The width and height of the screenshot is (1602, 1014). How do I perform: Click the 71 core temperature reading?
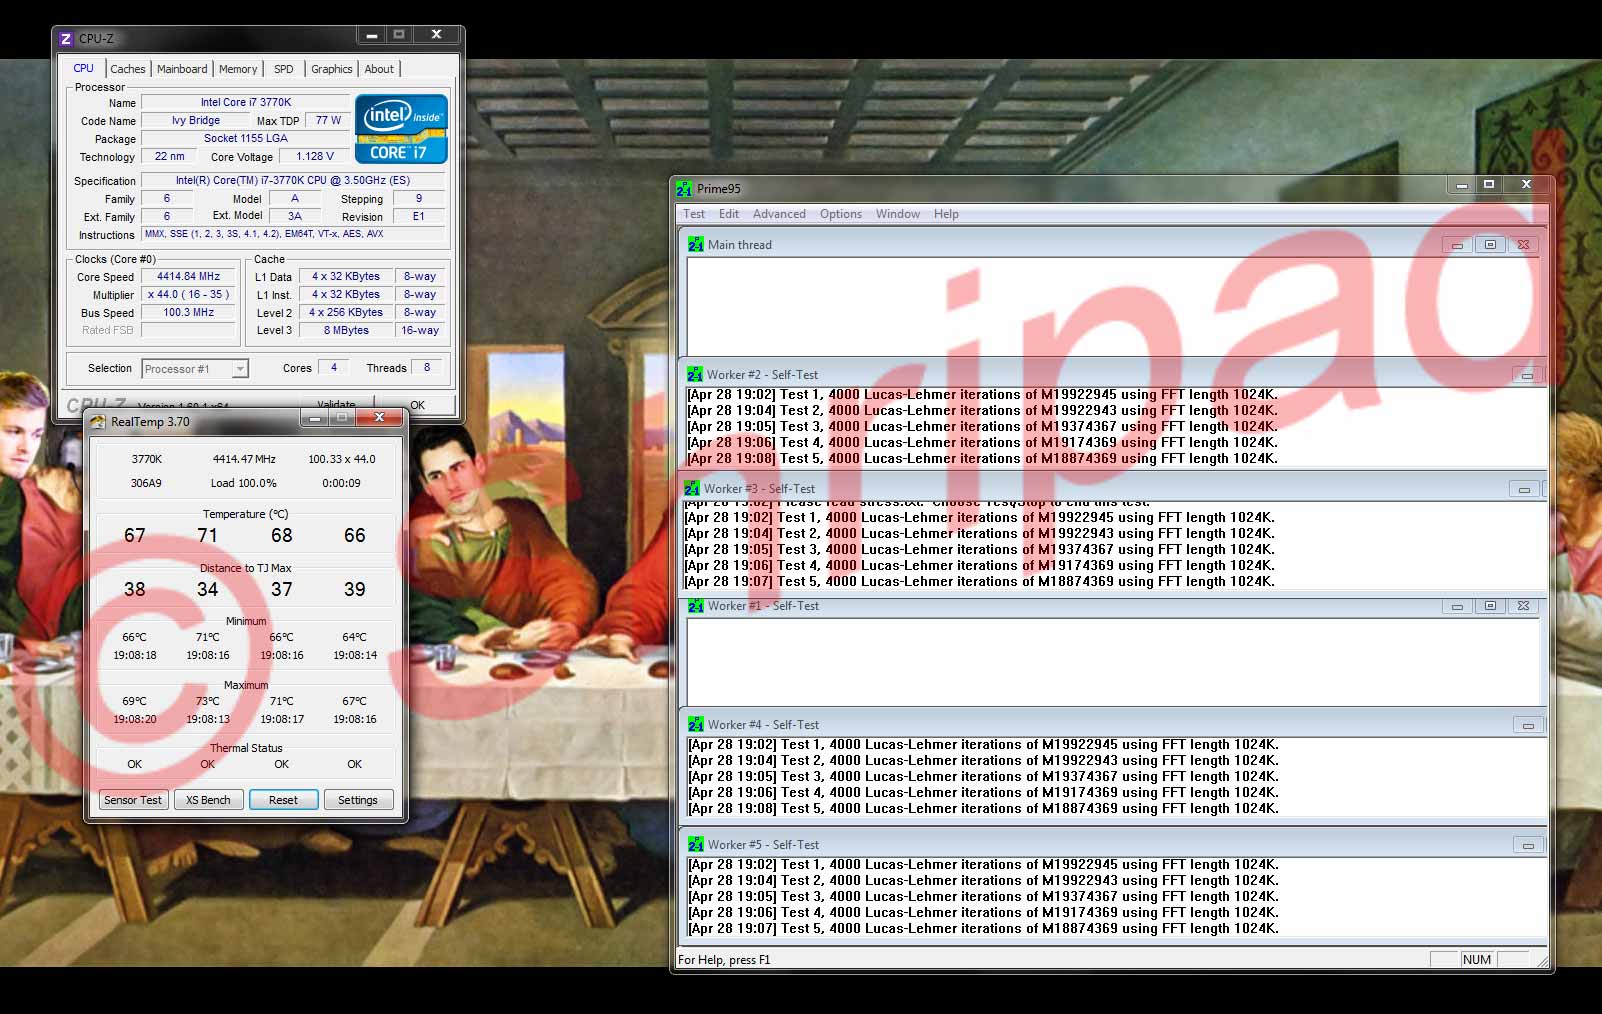click(208, 535)
